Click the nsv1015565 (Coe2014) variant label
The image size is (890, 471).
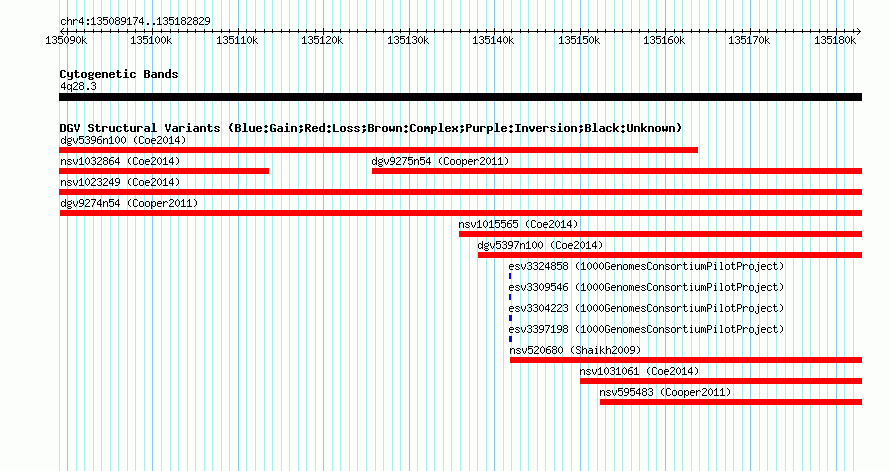pos(518,224)
